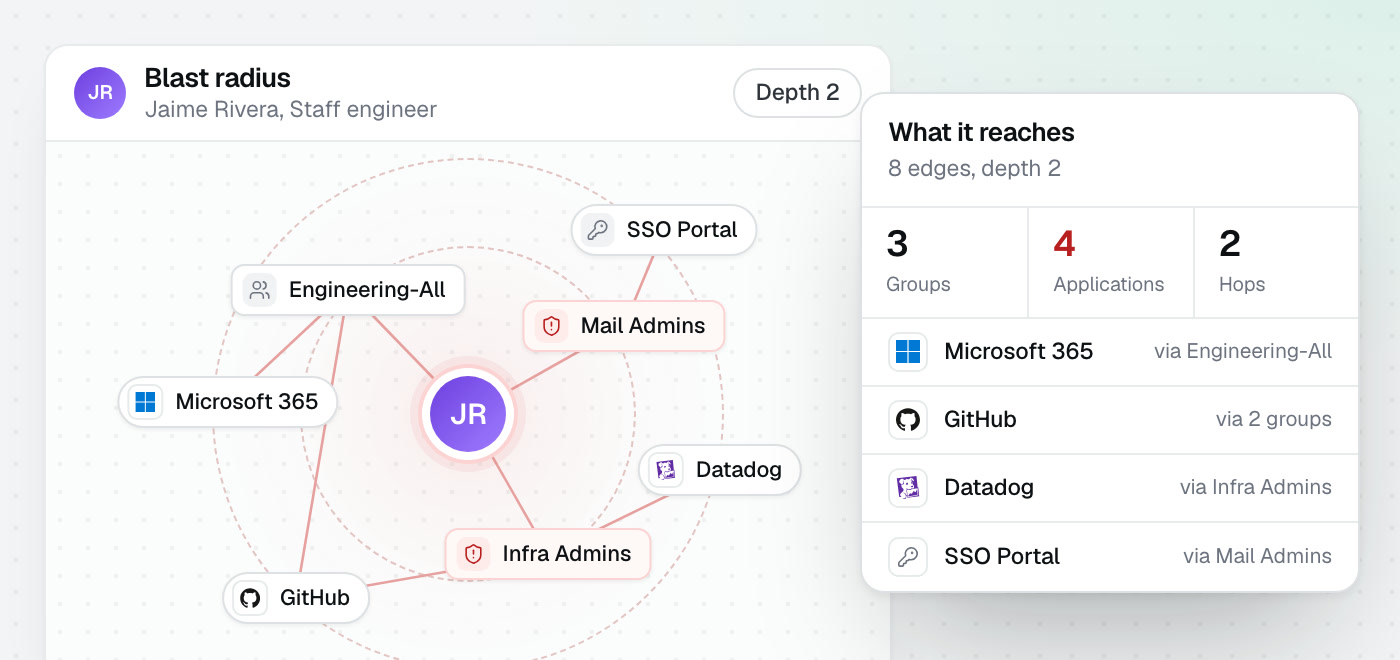The width and height of the screenshot is (1400, 660).
Task: Click the Datadog icon in the reaches list
Action: [908, 488]
